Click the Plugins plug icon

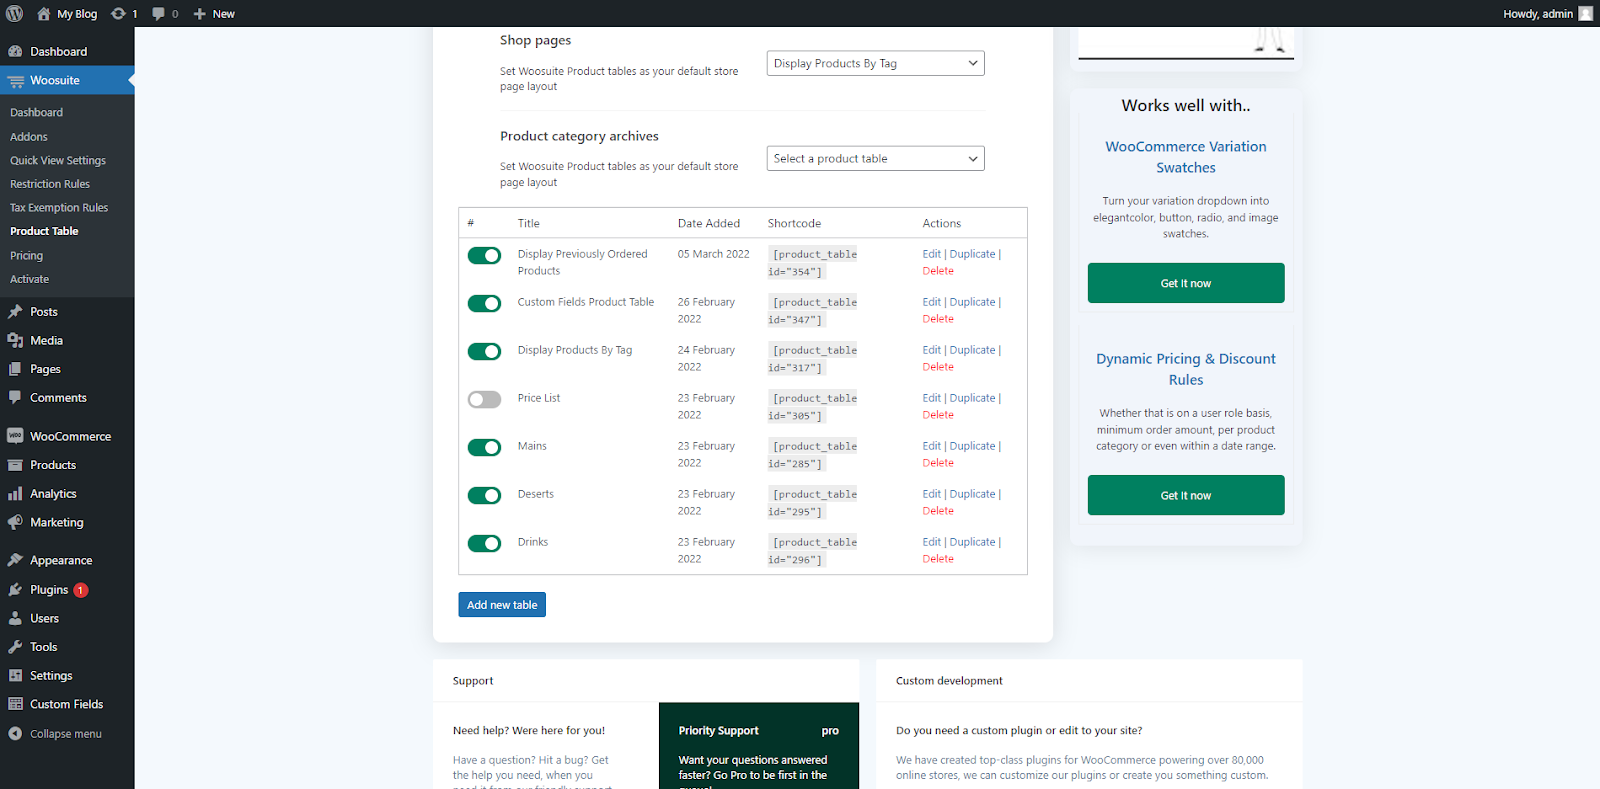tap(15, 590)
